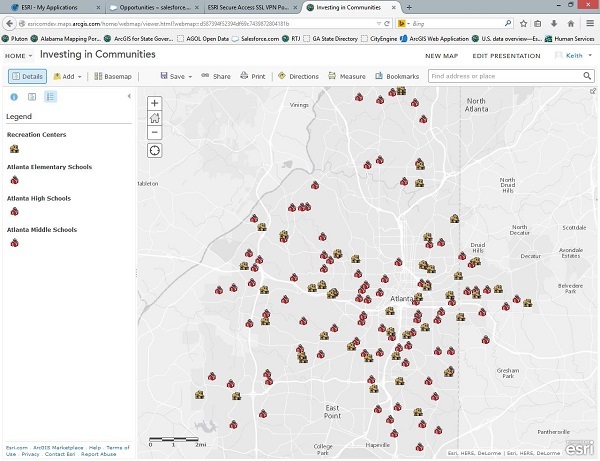Zoom in on the map

tap(155, 103)
